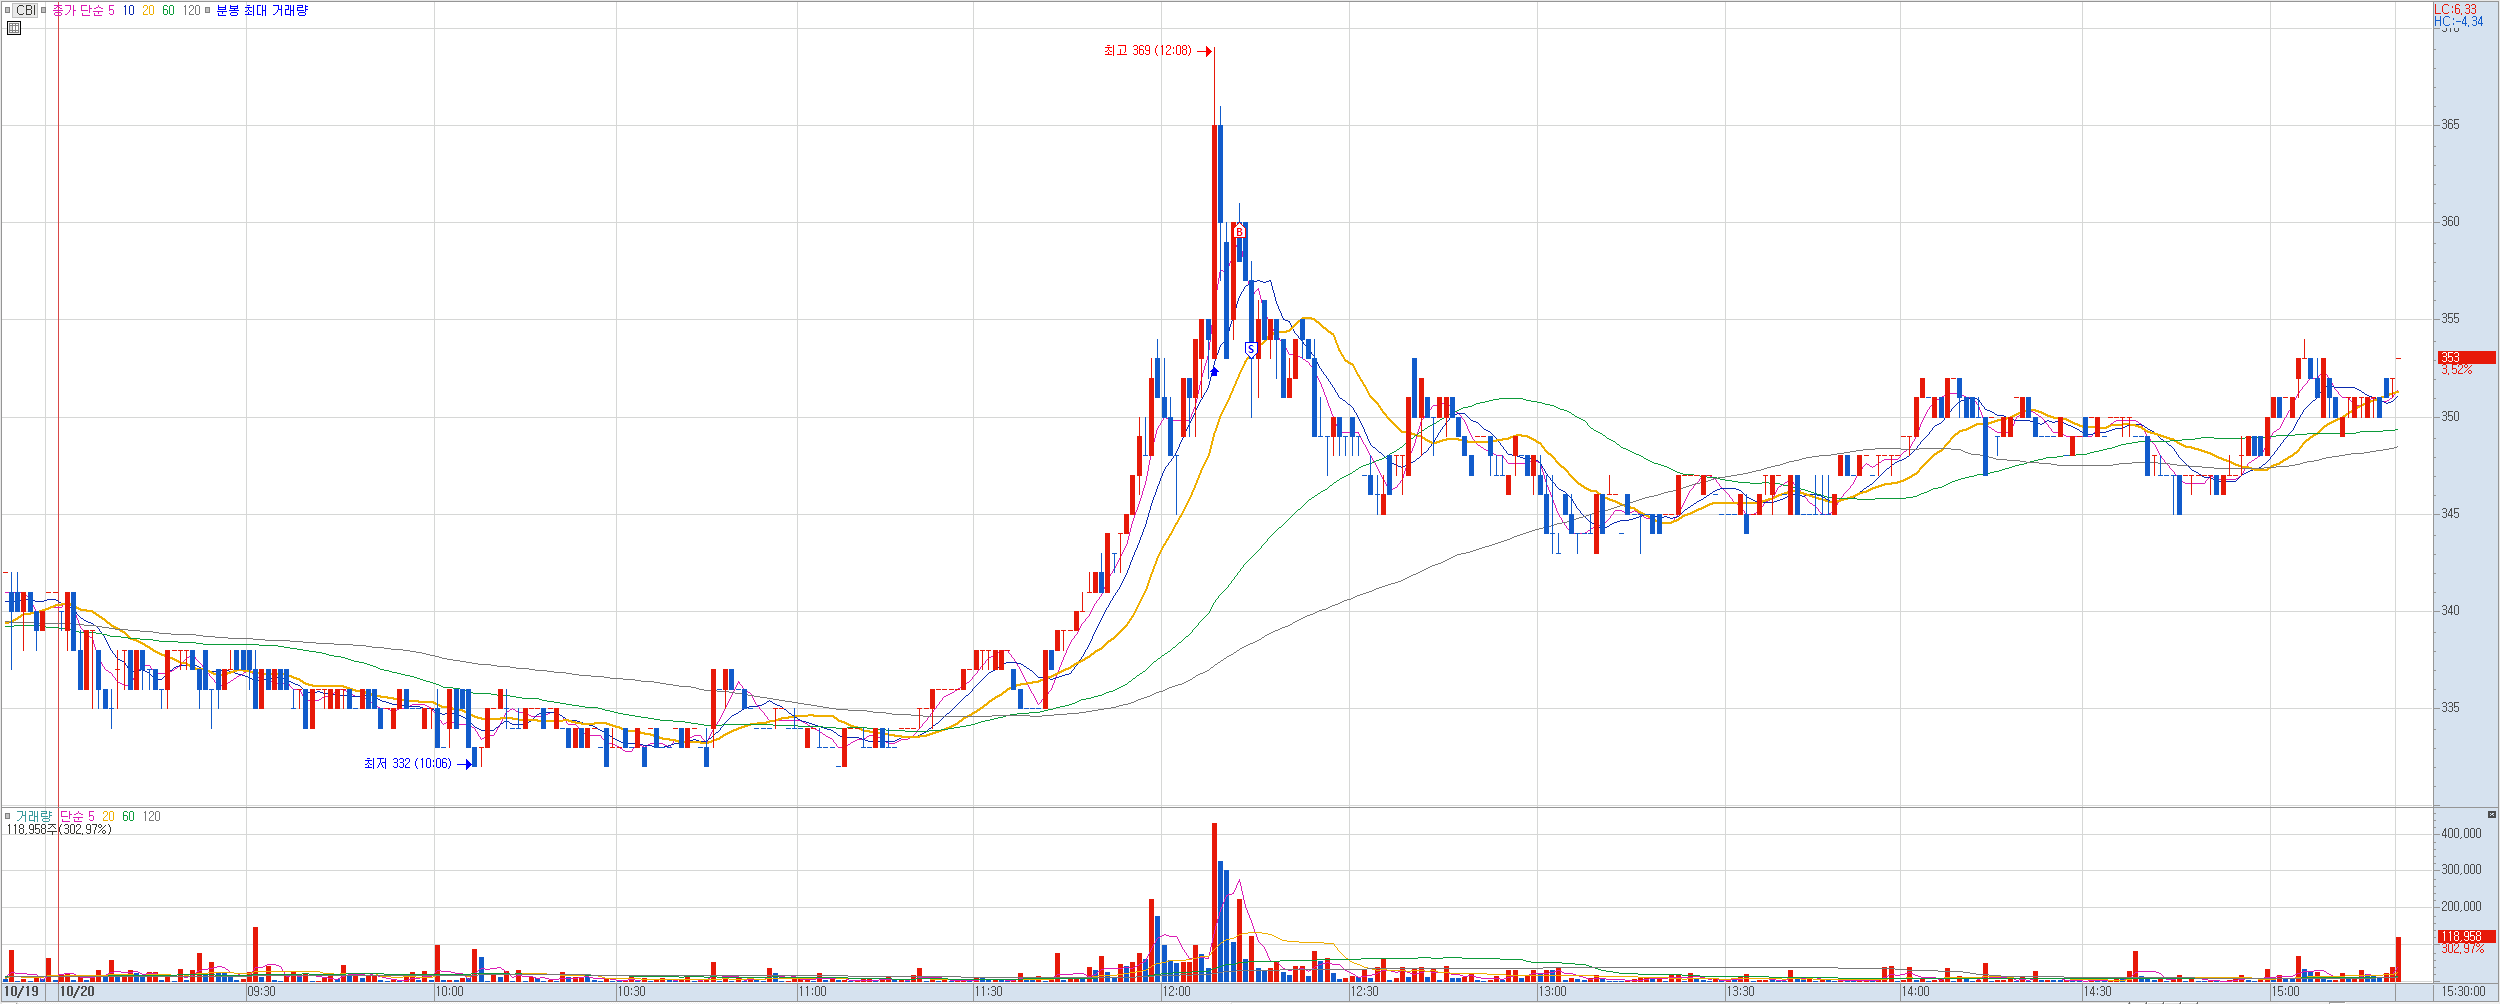Click the 11:30 time axis label
Screen dimensions: 2500x1004
click(x=988, y=991)
